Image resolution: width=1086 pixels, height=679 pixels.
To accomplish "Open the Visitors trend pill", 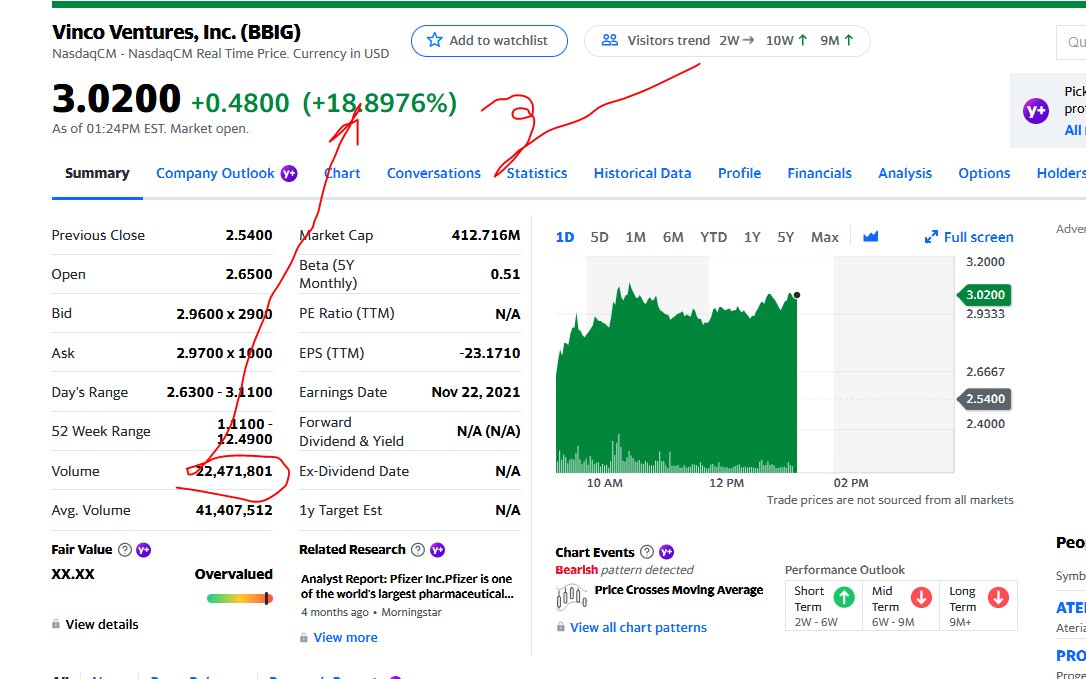I will click(x=727, y=41).
